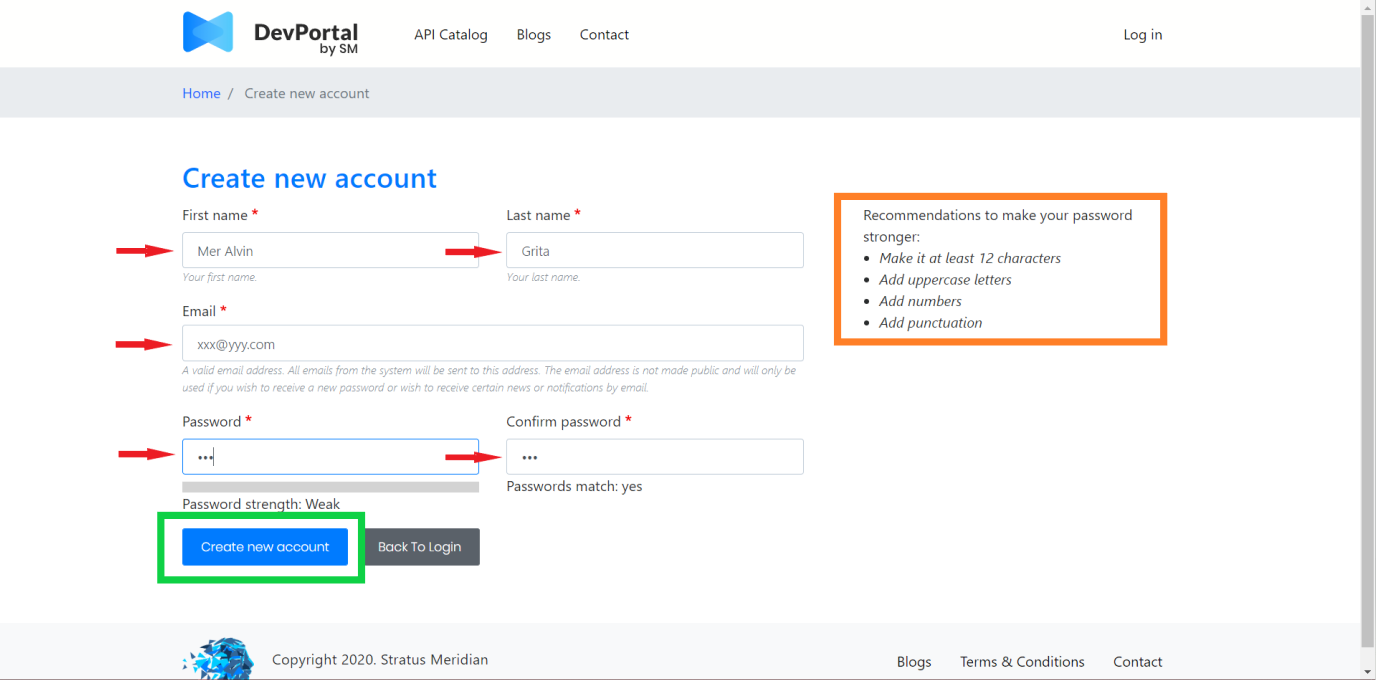
Task: Navigate to Home via breadcrumb
Action: [201, 93]
